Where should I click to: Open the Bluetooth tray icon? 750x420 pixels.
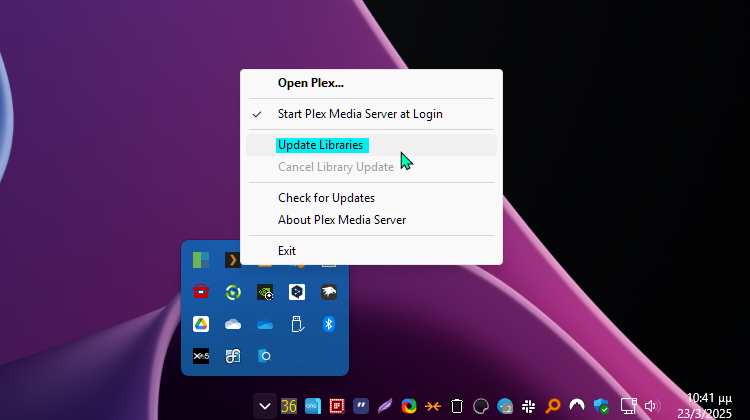(x=329, y=324)
